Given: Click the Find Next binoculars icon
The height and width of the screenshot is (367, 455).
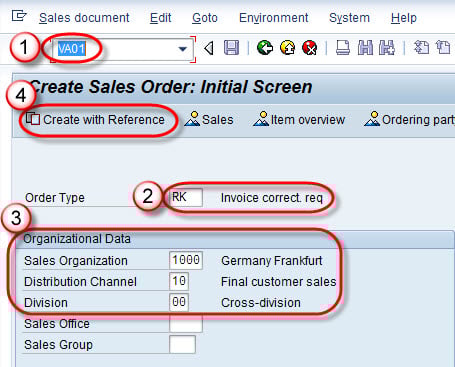Looking at the screenshot, I should pos(387,48).
